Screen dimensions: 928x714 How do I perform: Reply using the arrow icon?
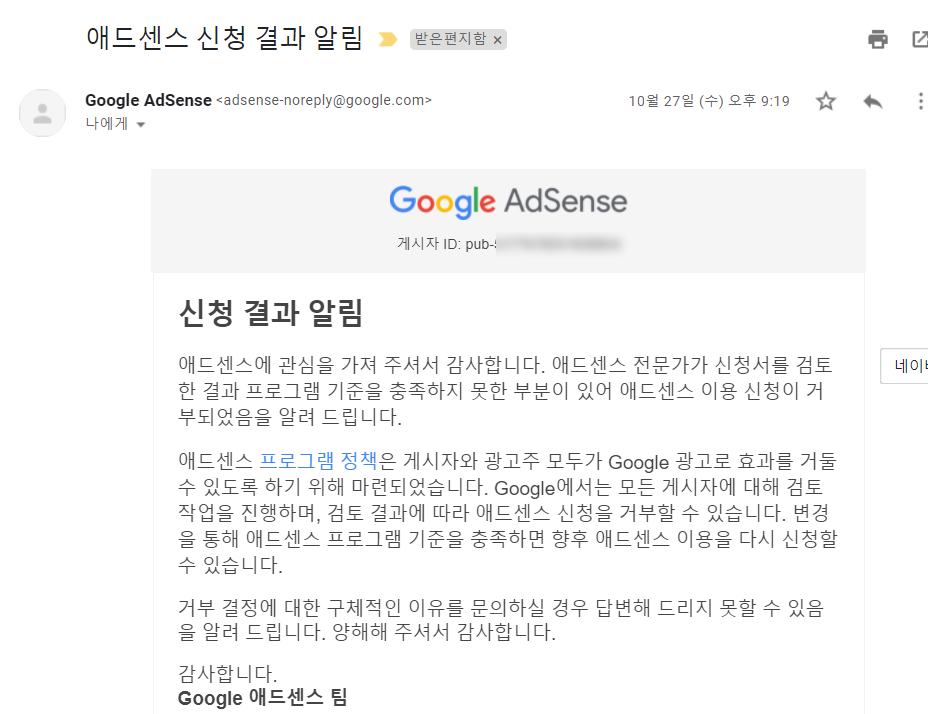(873, 101)
